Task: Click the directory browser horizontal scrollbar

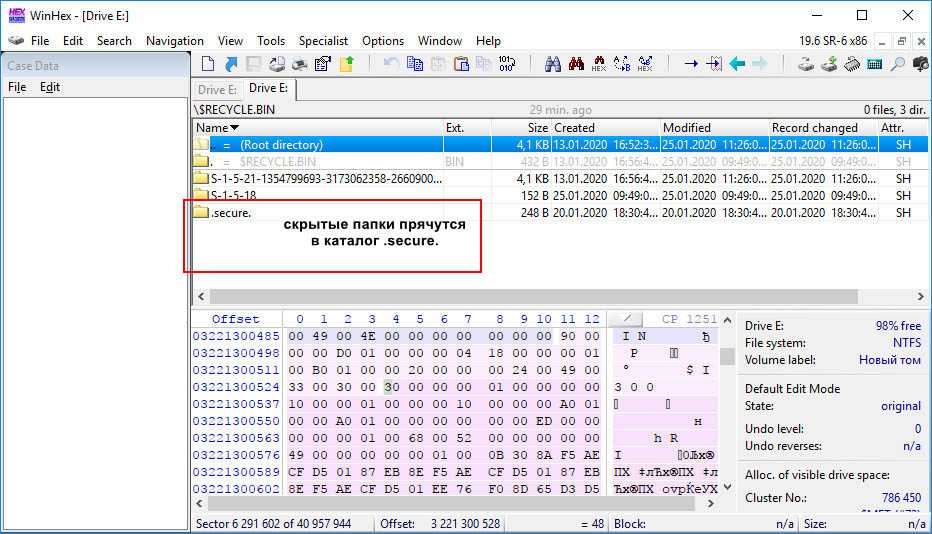Action: [x=530, y=297]
